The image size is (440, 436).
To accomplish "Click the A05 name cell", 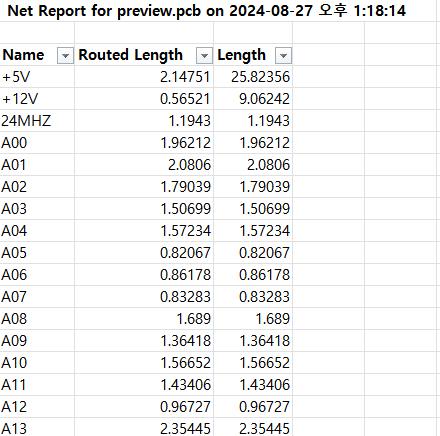I will 37,253.
